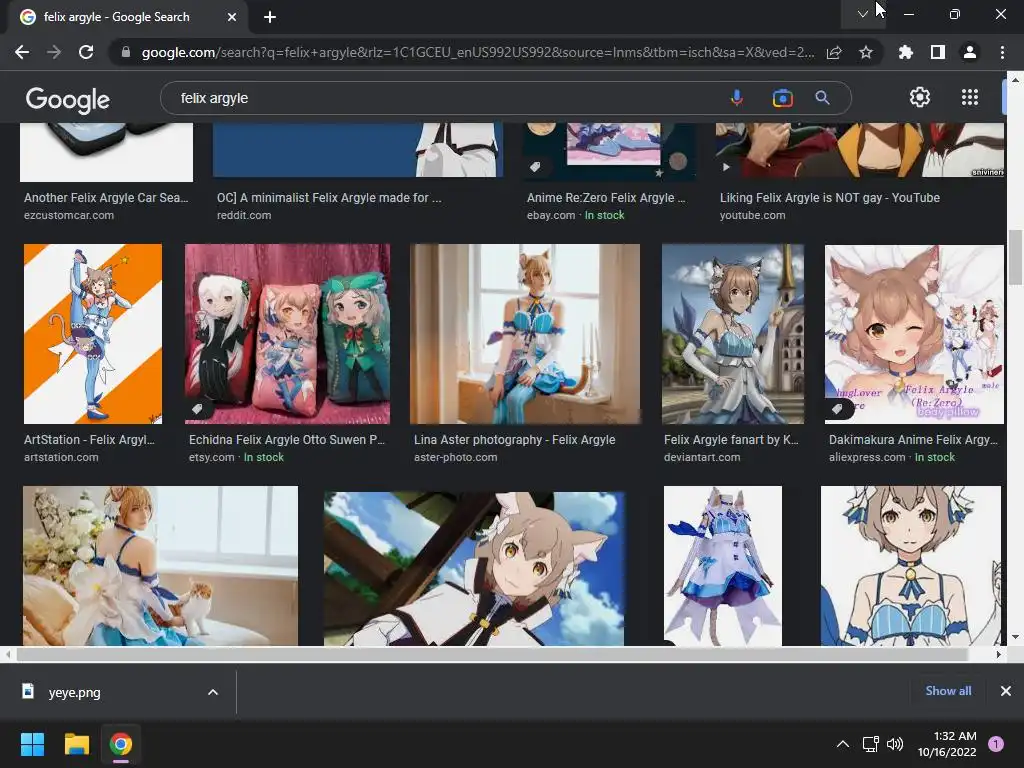Image resolution: width=1024 pixels, height=768 pixels.
Task: Open the Felix line art portrait thumbnail
Action: point(910,566)
